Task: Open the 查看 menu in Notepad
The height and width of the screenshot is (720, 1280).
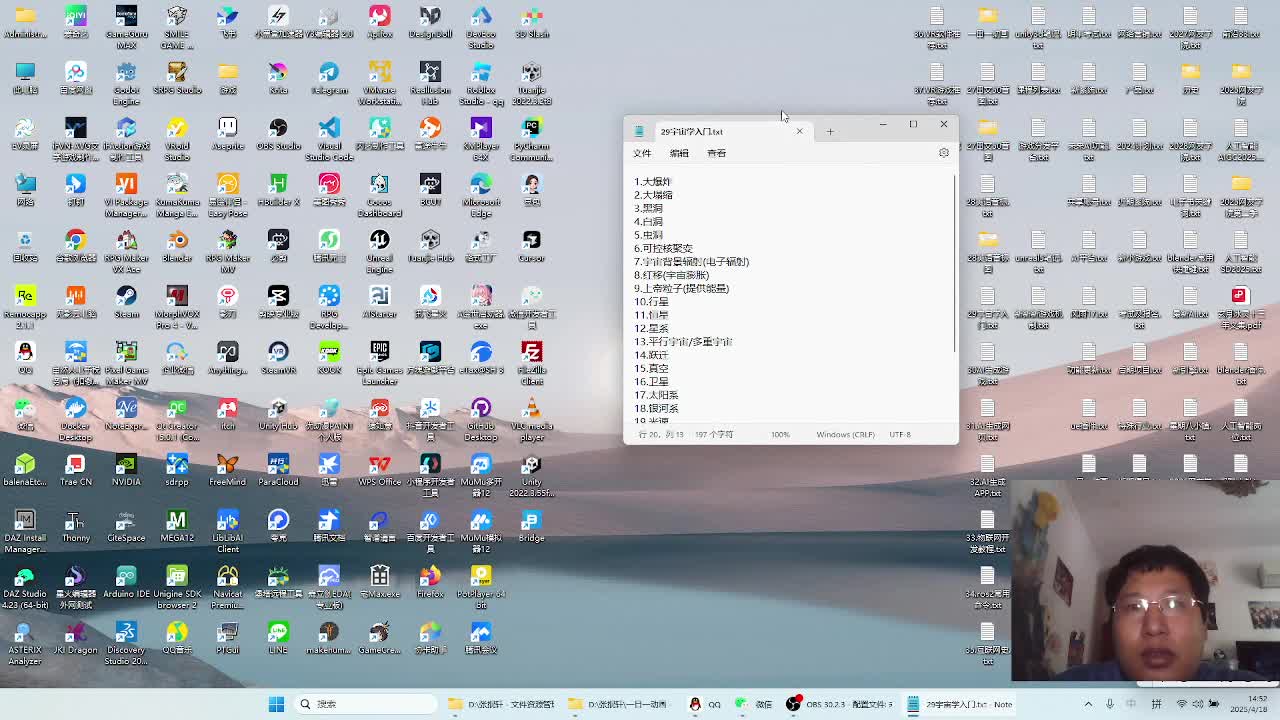Action: (716, 153)
